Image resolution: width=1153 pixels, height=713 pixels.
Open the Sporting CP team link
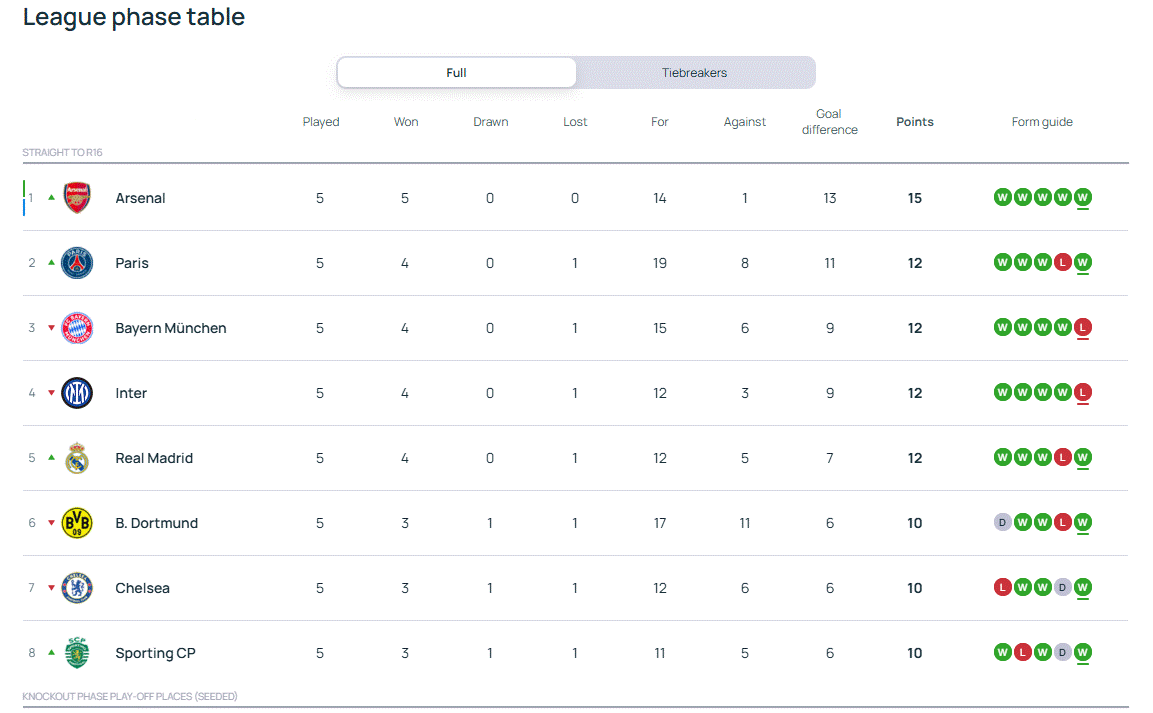point(155,653)
